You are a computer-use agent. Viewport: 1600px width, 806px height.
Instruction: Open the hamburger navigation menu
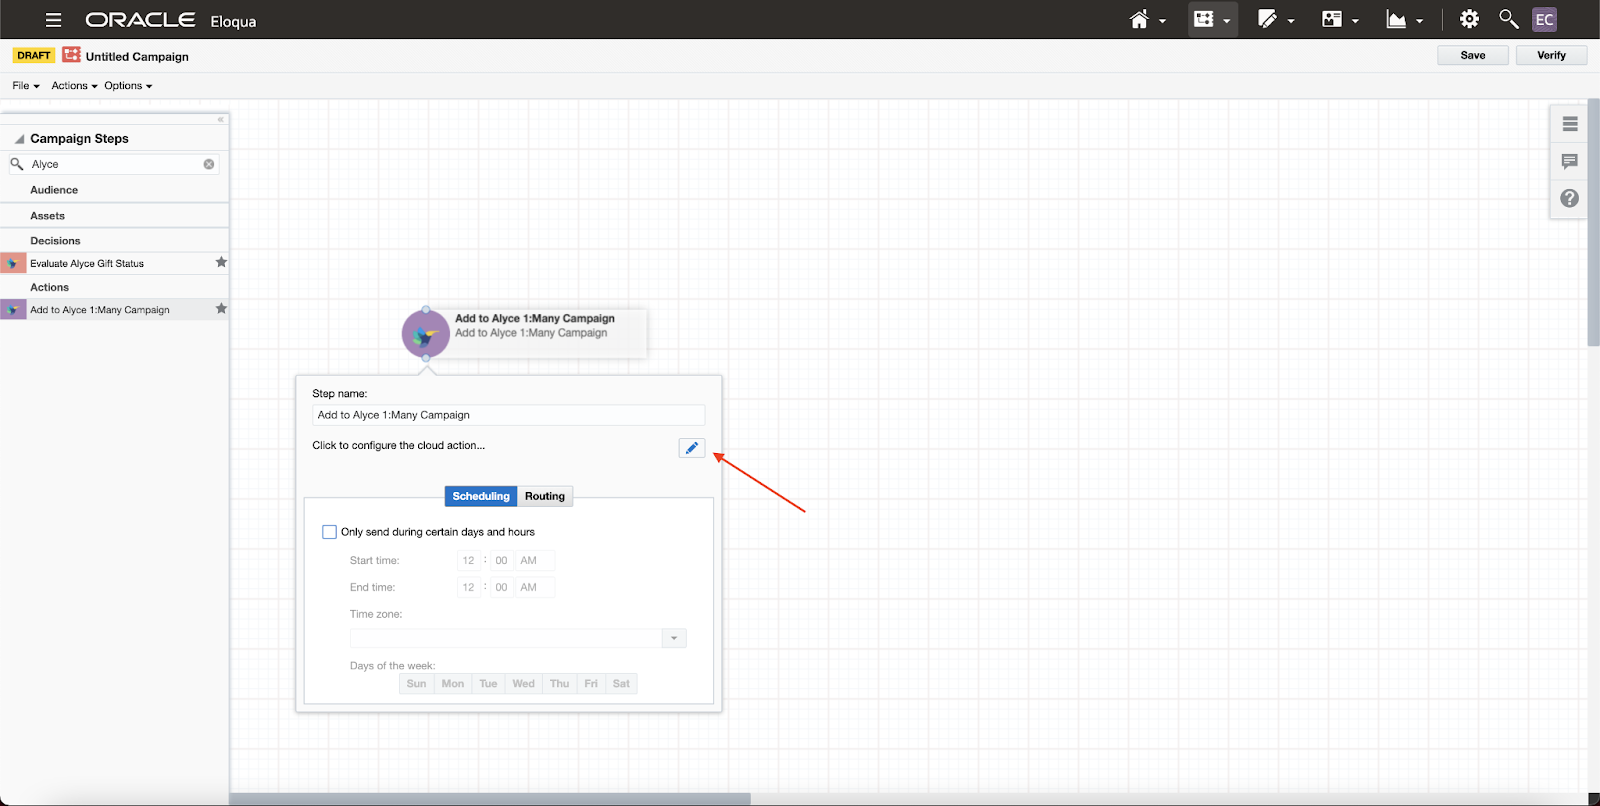pos(53,20)
